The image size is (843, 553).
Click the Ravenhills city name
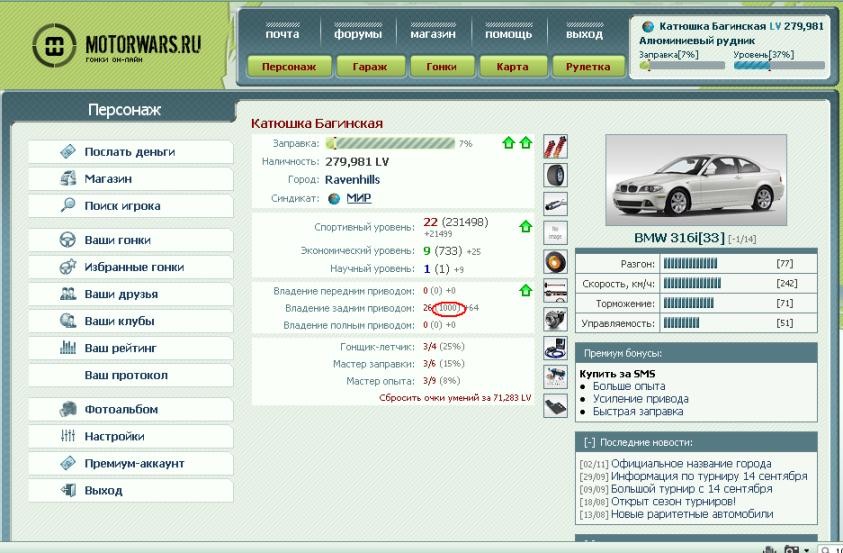point(352,179)
